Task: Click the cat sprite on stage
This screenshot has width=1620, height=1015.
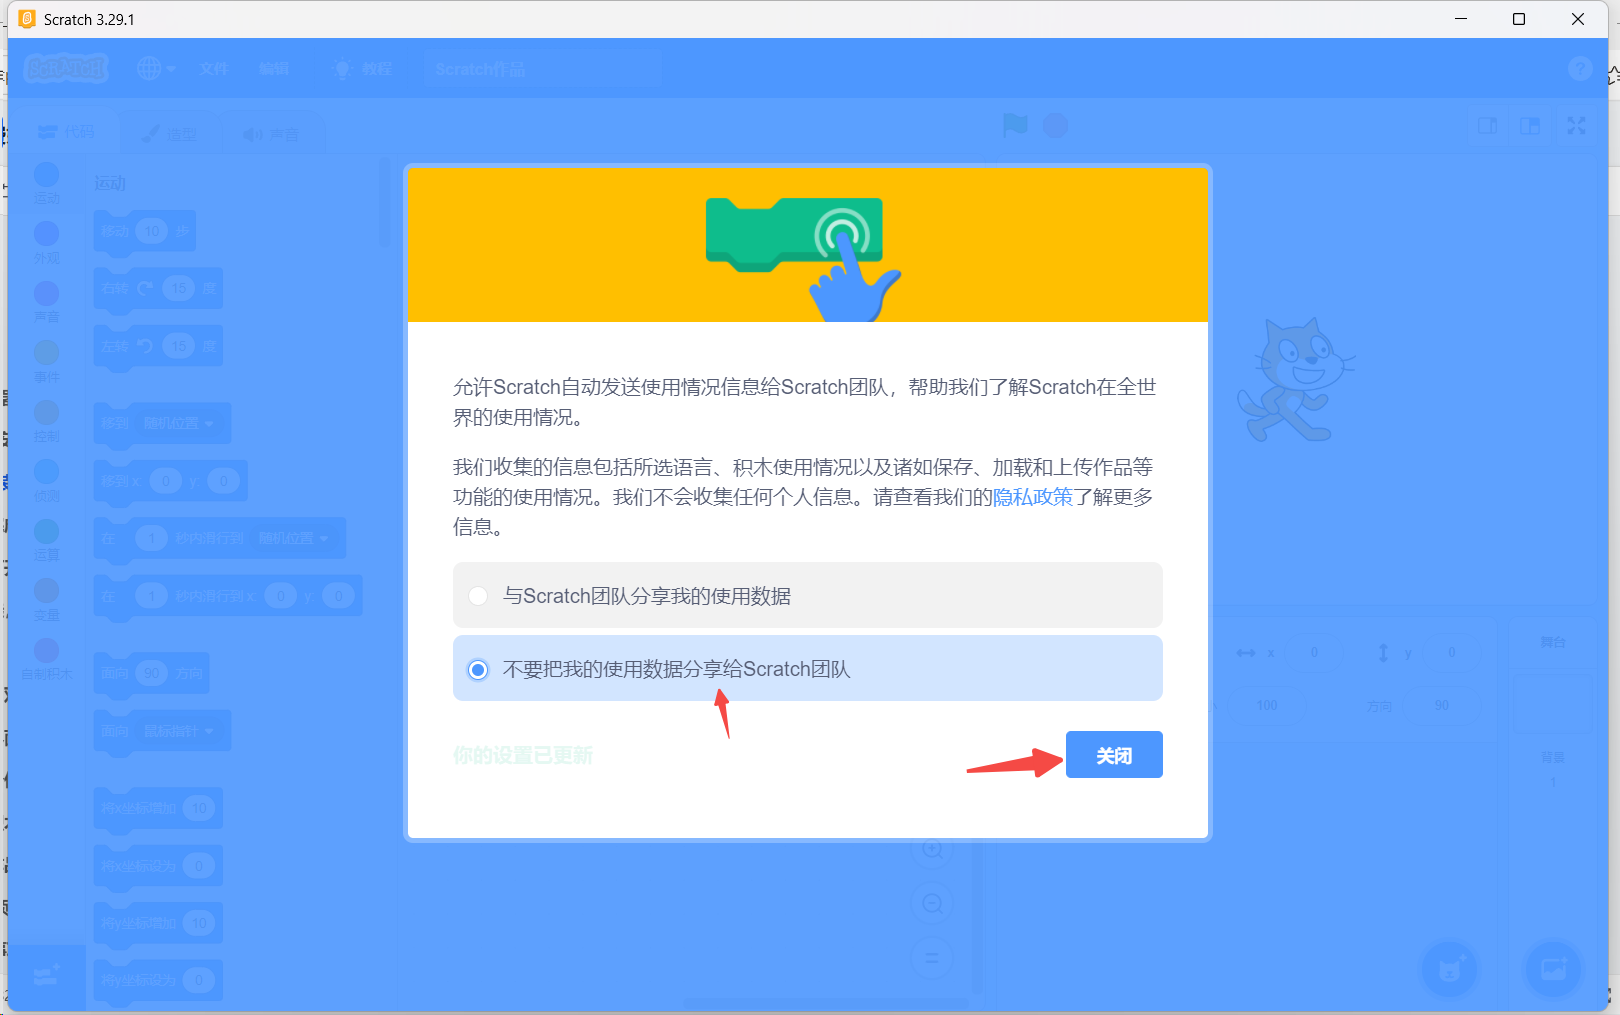Action: [x=1296, y=380]
